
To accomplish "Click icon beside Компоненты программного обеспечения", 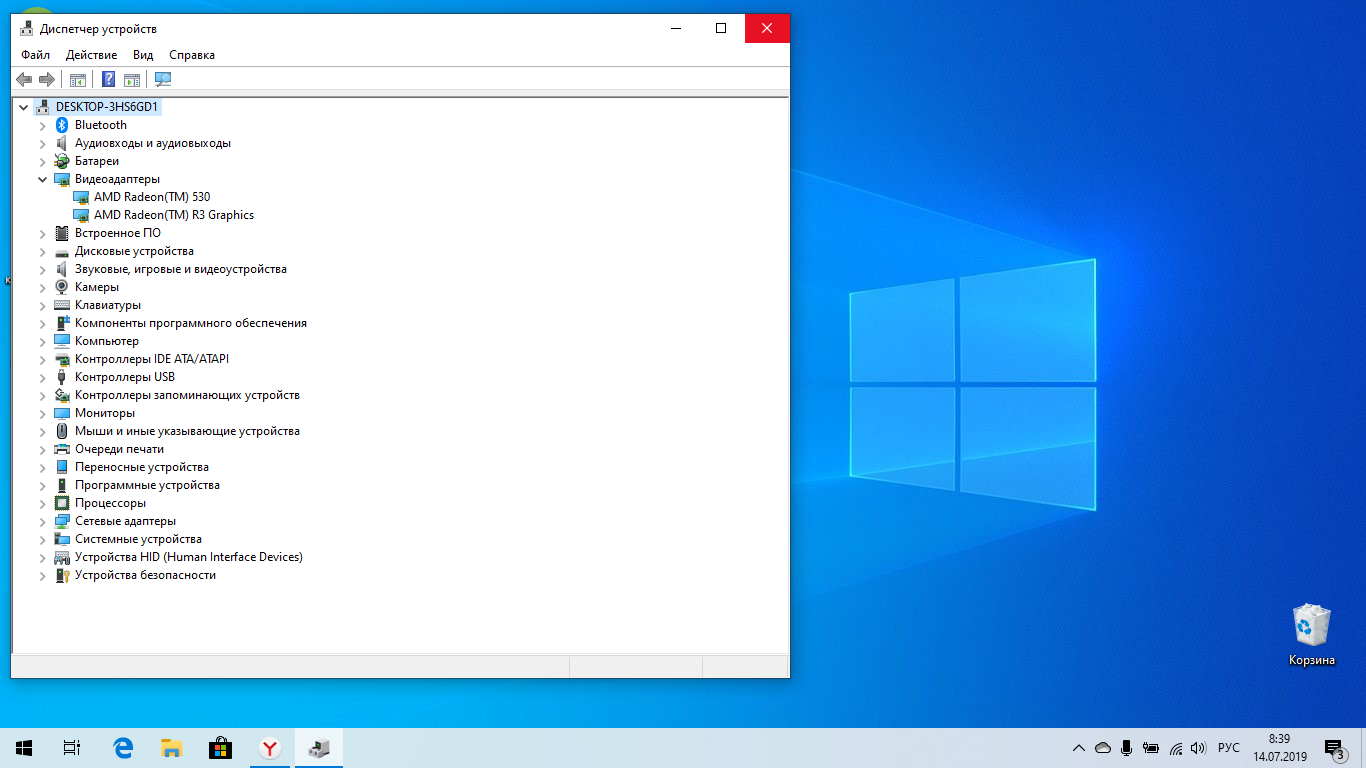I will (x=62, y=323).
